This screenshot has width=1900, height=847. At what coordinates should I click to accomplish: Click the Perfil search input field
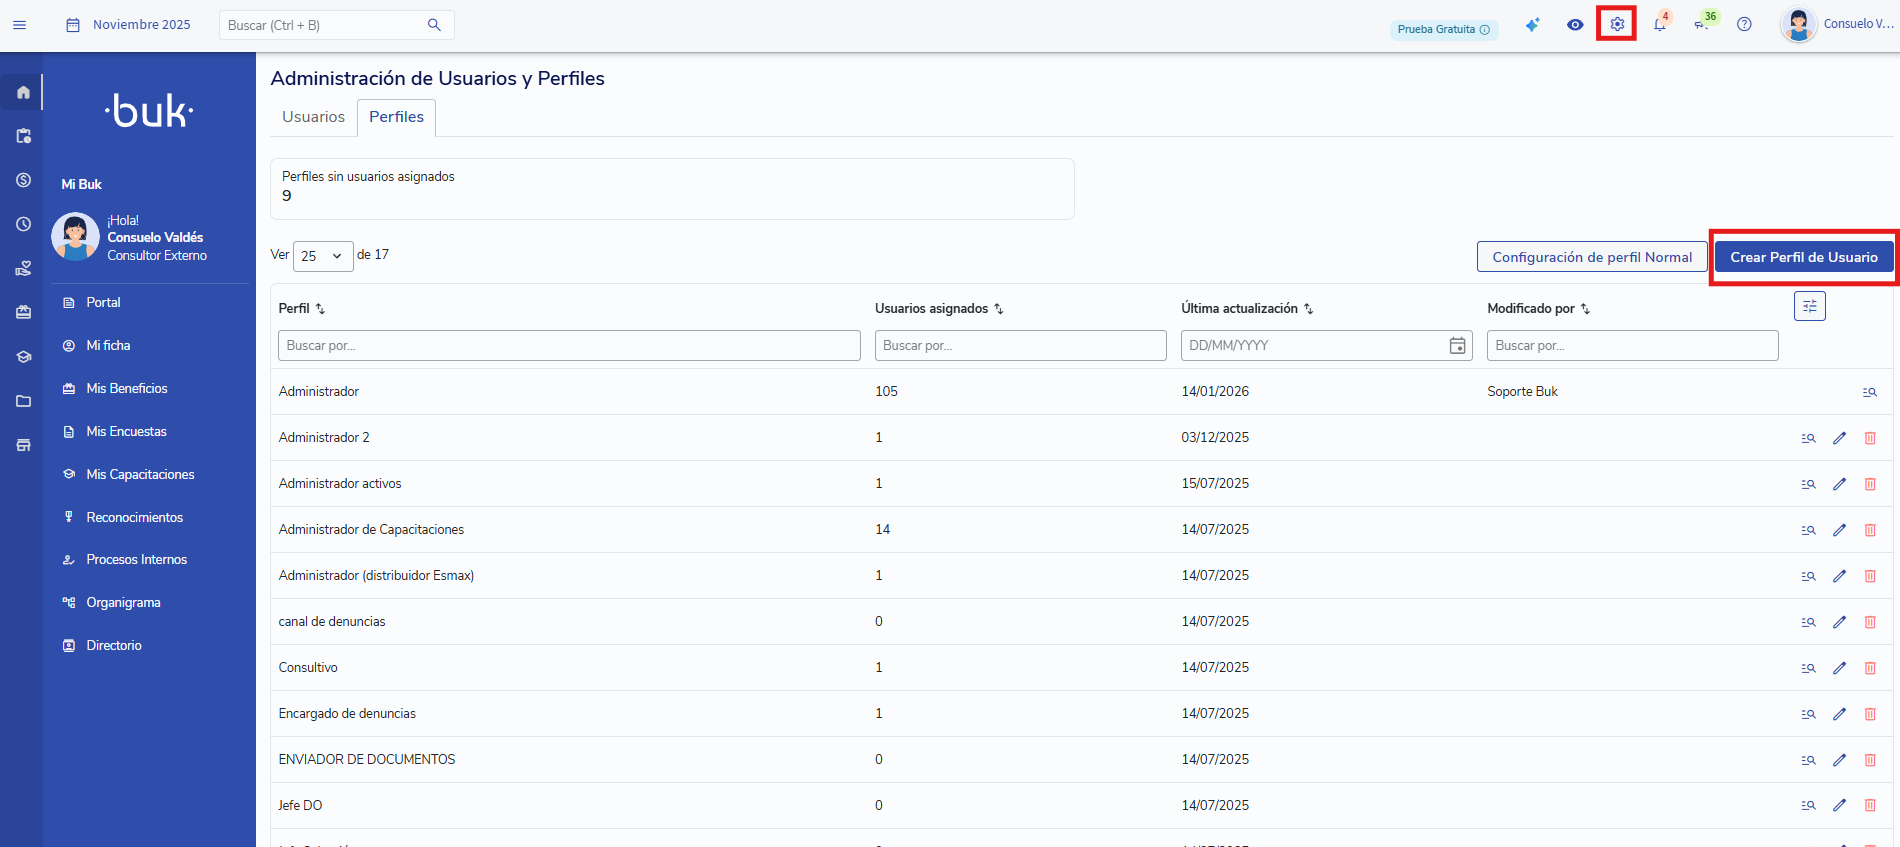coord(568,346)
